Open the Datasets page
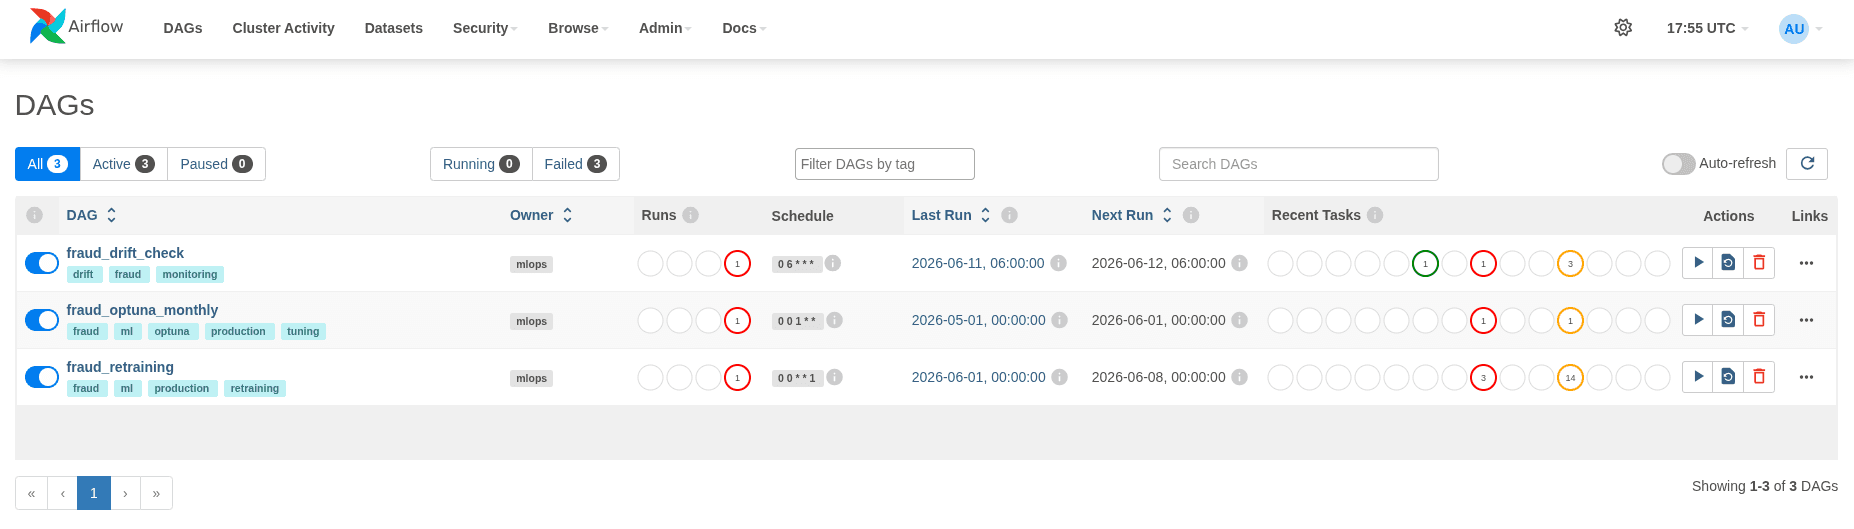The width and height of the screenshot is (1854, 529). [394, 28]
